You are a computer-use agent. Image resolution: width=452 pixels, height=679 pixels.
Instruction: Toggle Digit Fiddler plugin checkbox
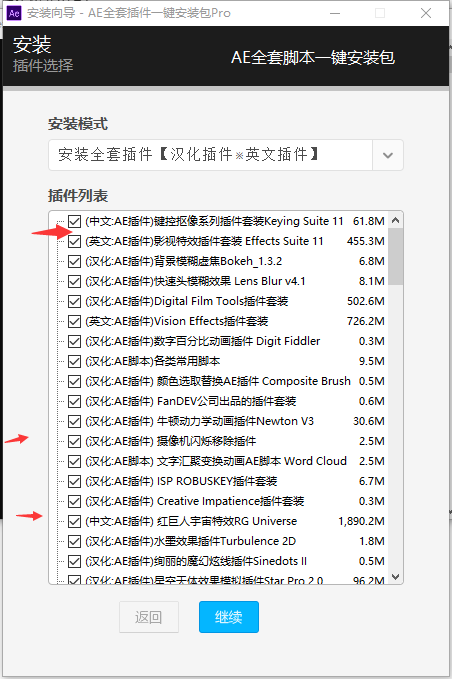tap(74, 341)
